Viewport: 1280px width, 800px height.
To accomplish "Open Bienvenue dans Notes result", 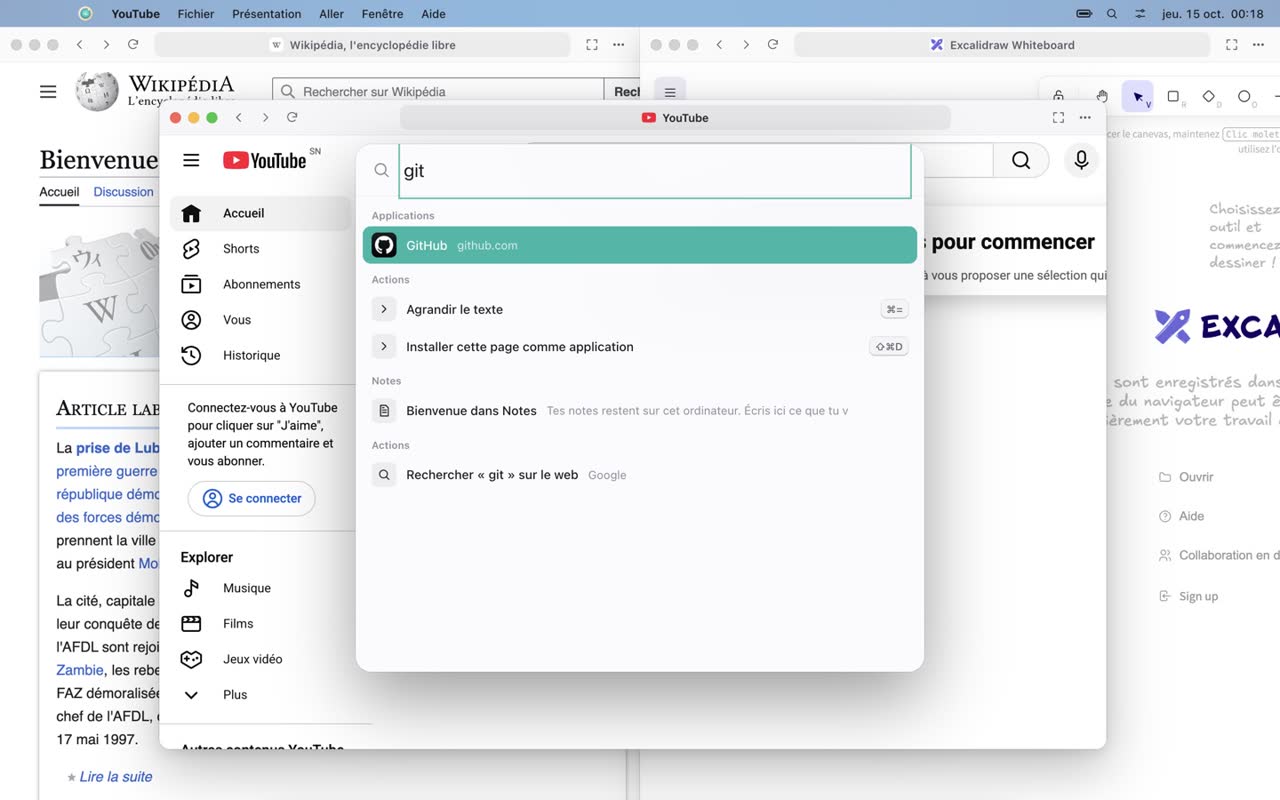I will coord(640,411).
